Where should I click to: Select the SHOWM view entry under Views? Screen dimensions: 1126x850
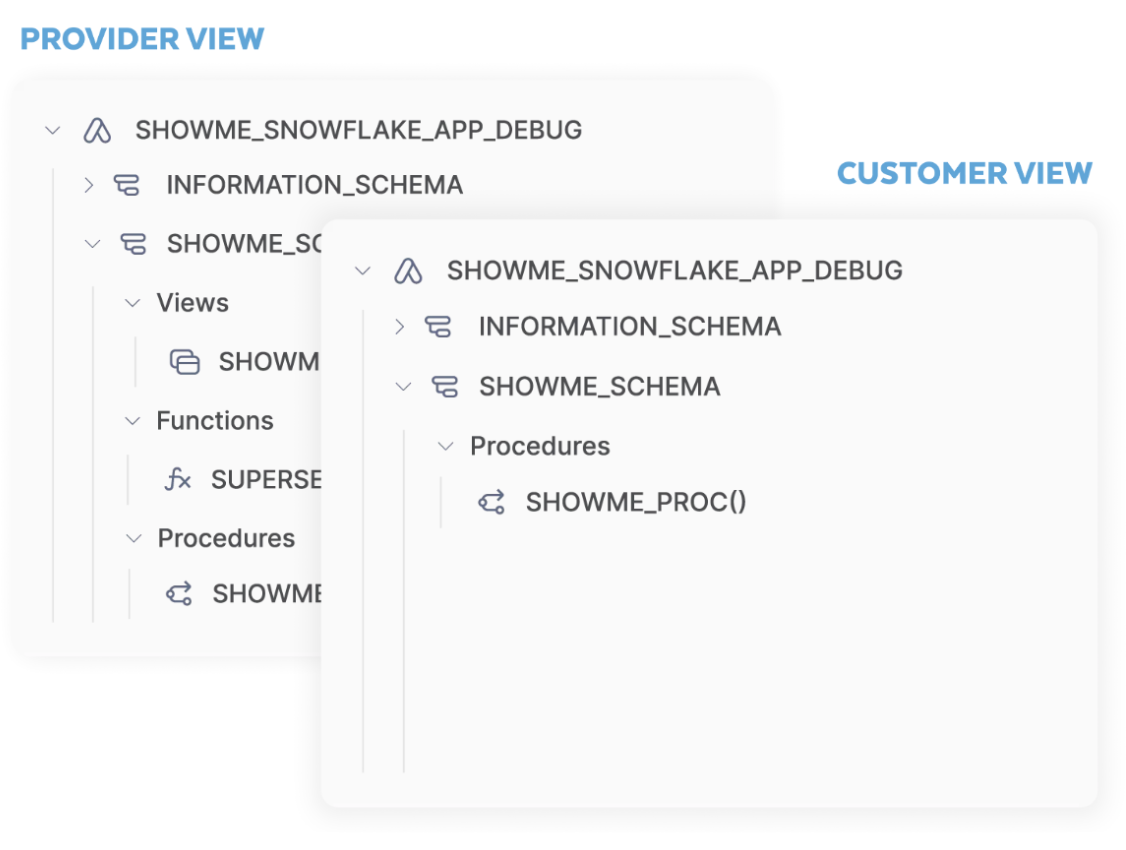click(x=269, y=362)
